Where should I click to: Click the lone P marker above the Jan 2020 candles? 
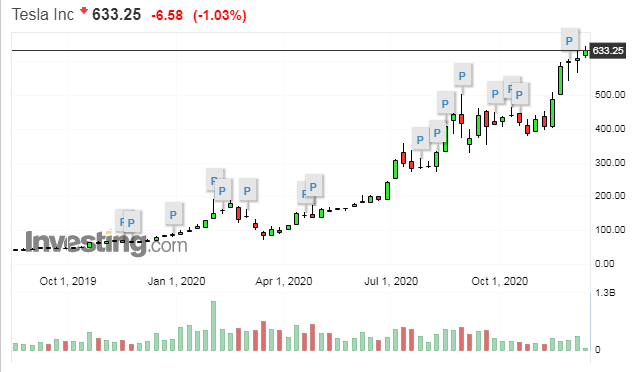(173, 214)
